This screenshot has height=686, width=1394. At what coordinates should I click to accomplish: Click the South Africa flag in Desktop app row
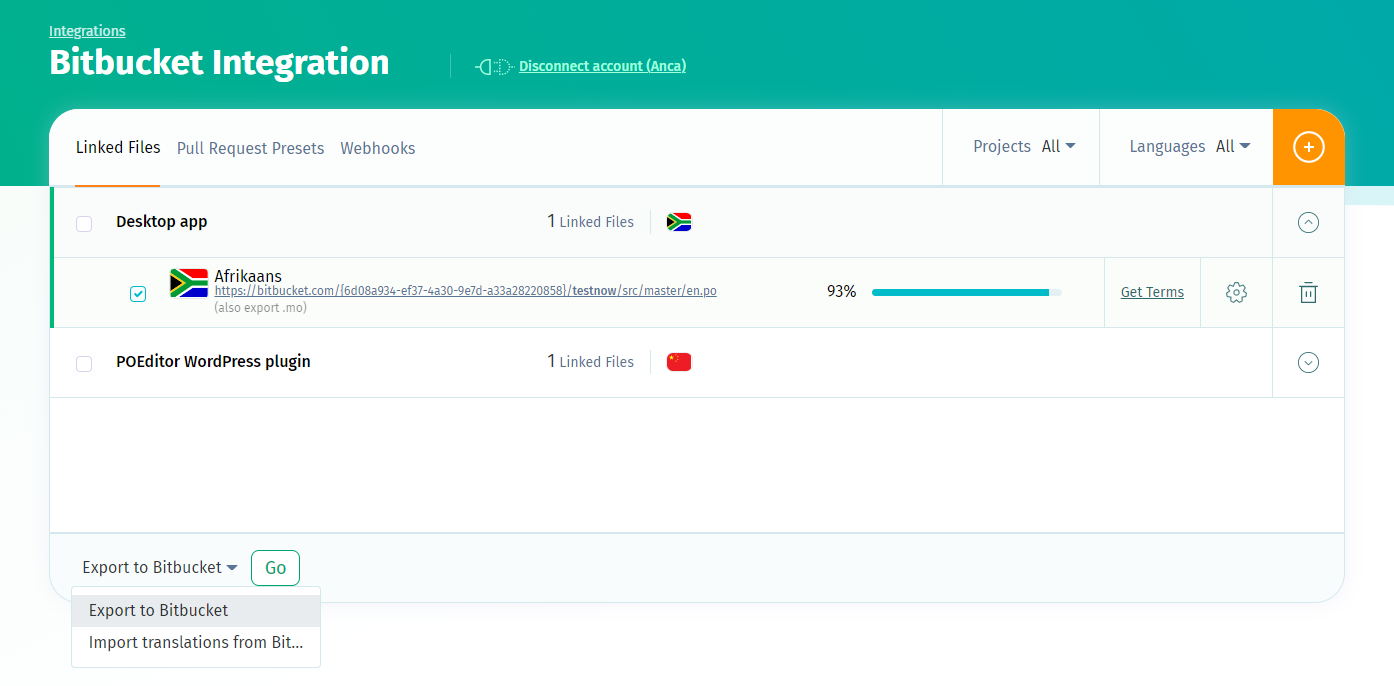pyautogui.click(x=679, y=222)
